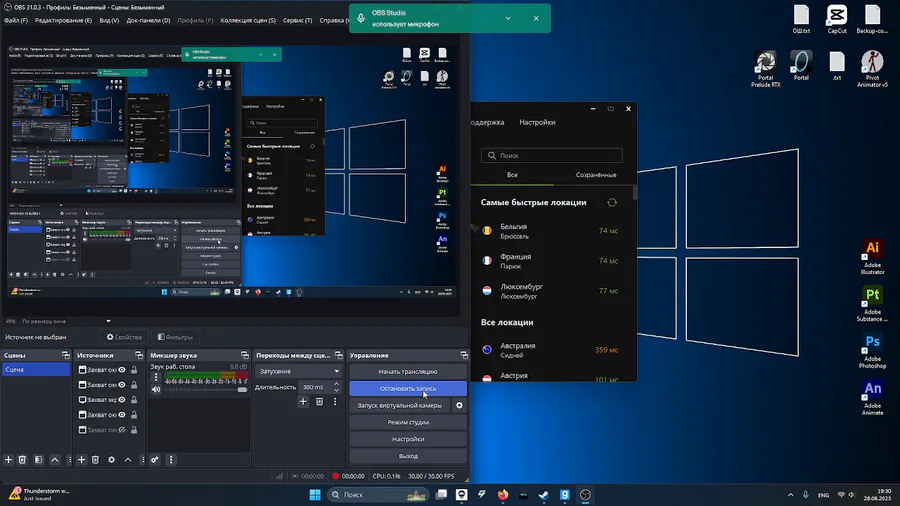Image resolution: width=900 pixels, height=506 pixels.
Task: Select the Сцена item in Scenes list
Action: click(x=36, y=369)
